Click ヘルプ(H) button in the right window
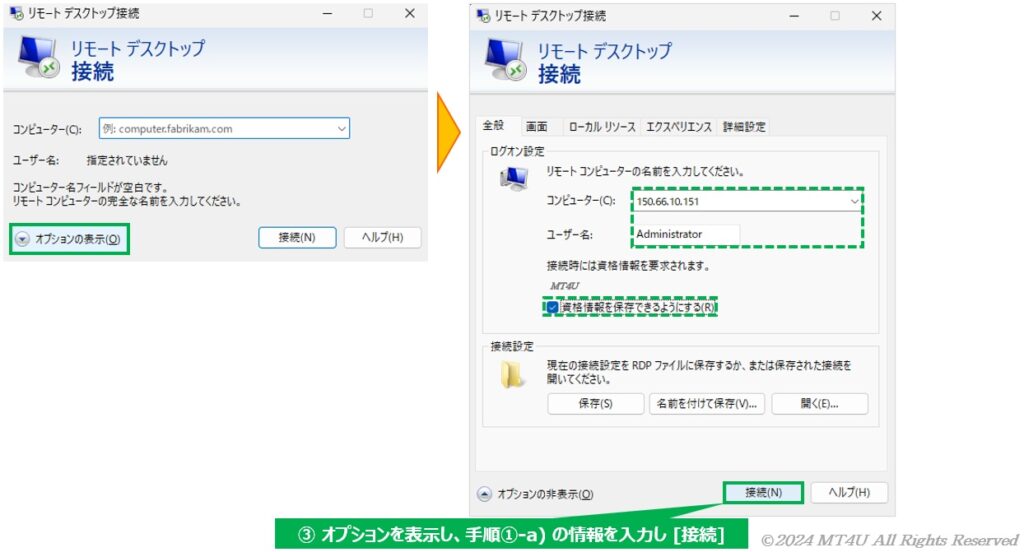 coord(849,493)
